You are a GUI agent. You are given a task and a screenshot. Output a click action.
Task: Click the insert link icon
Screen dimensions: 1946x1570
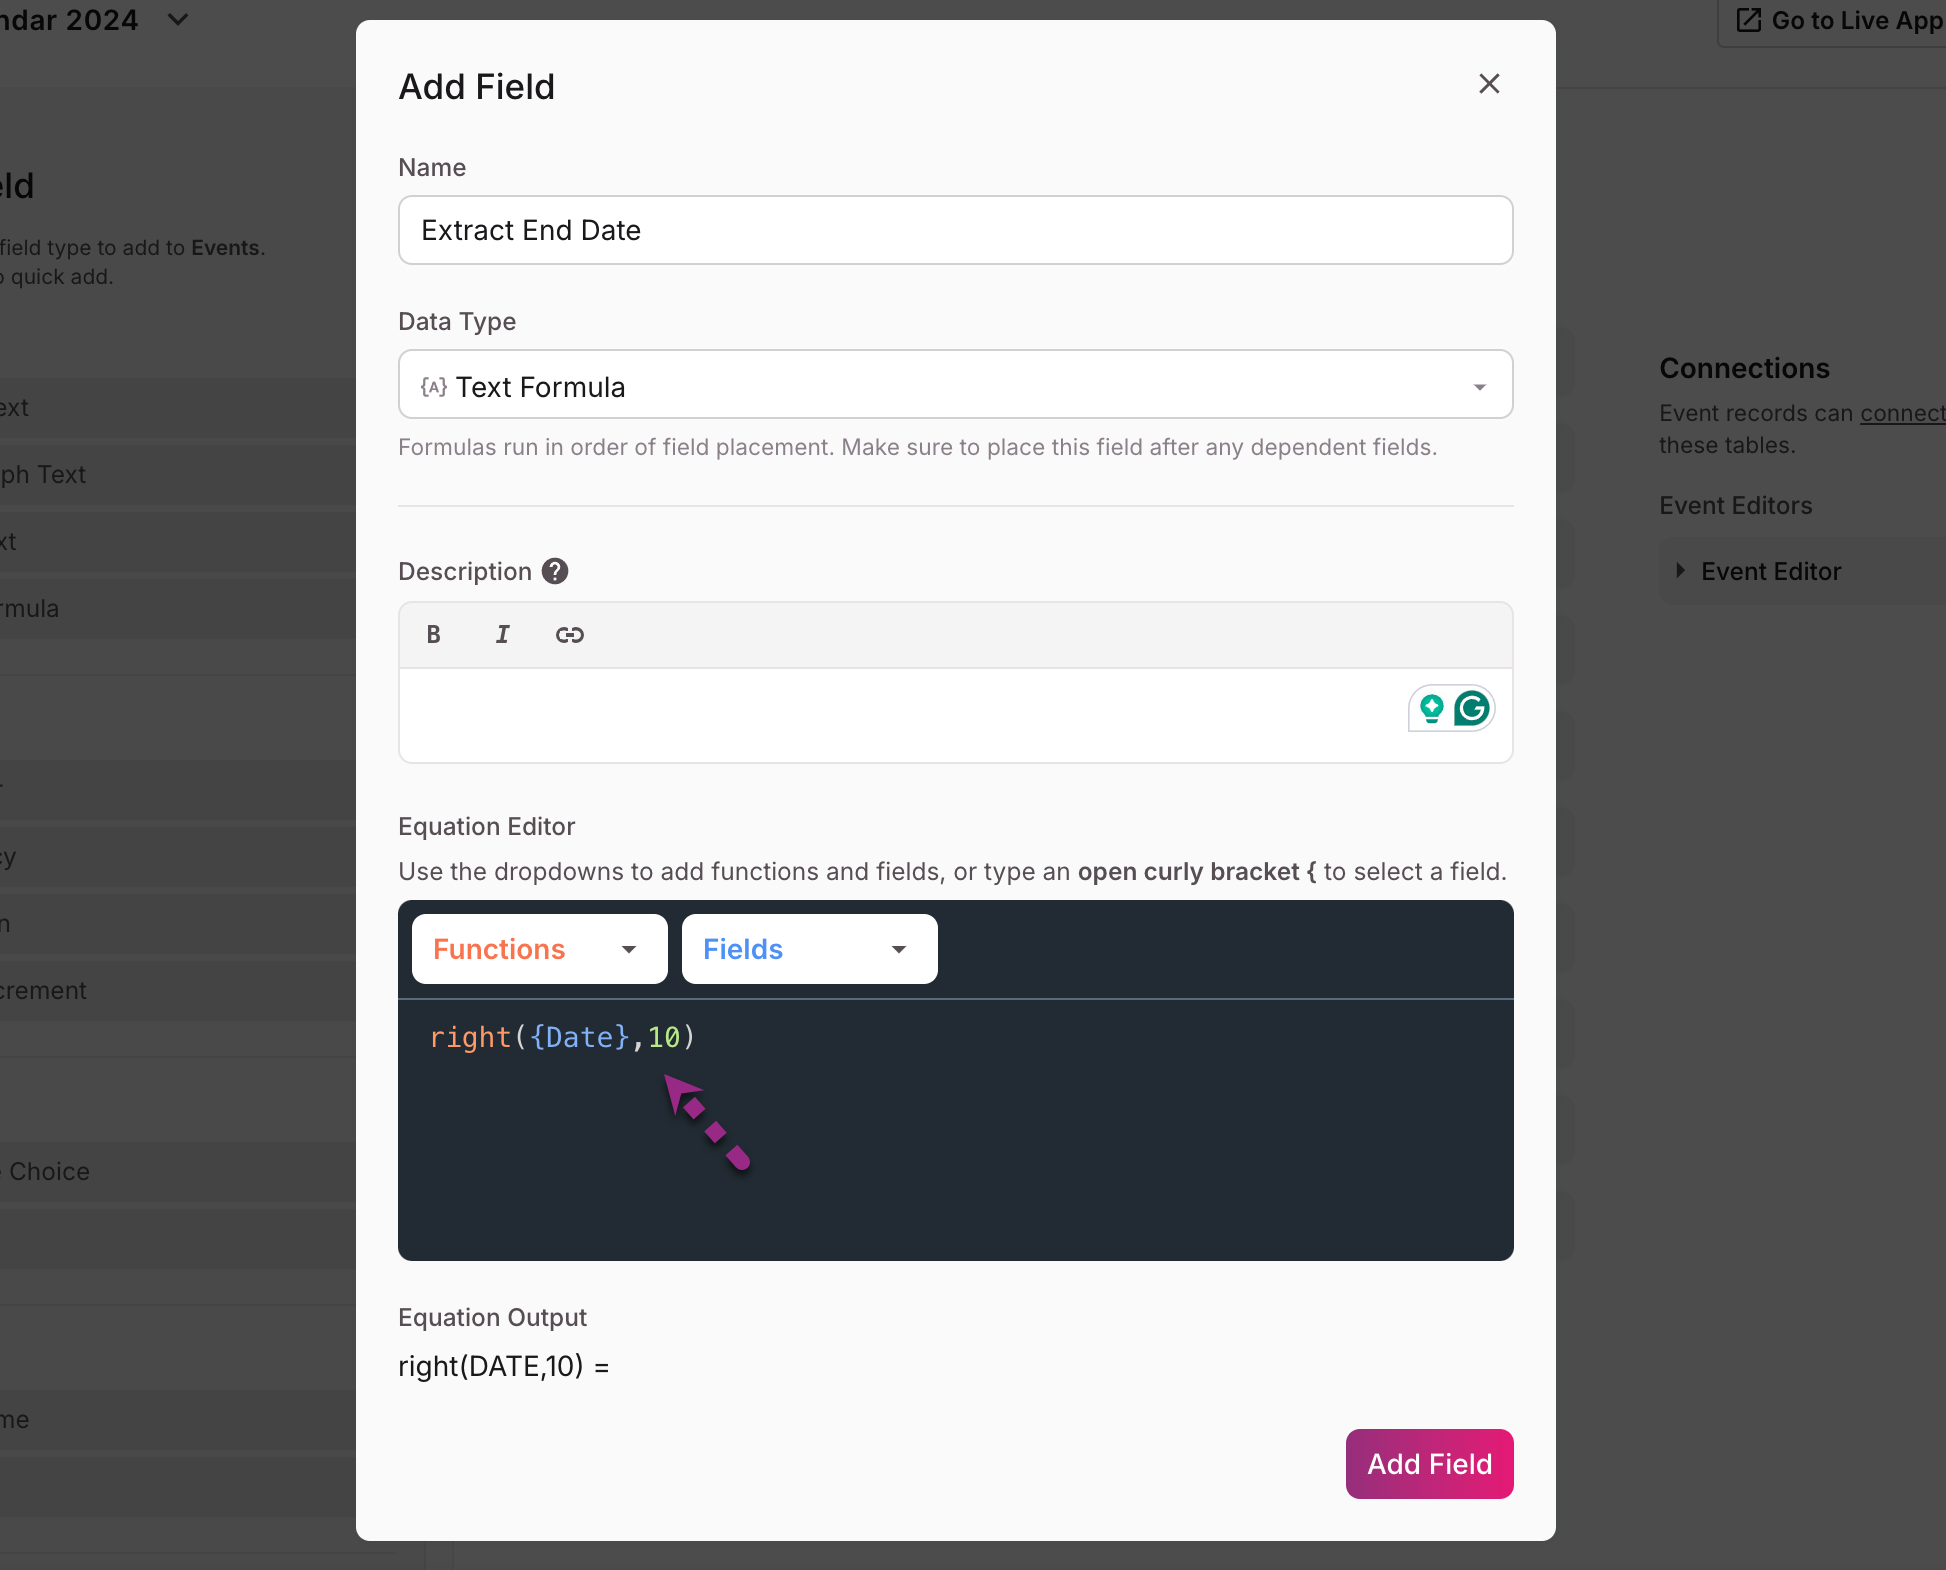[x=570, y=634]
